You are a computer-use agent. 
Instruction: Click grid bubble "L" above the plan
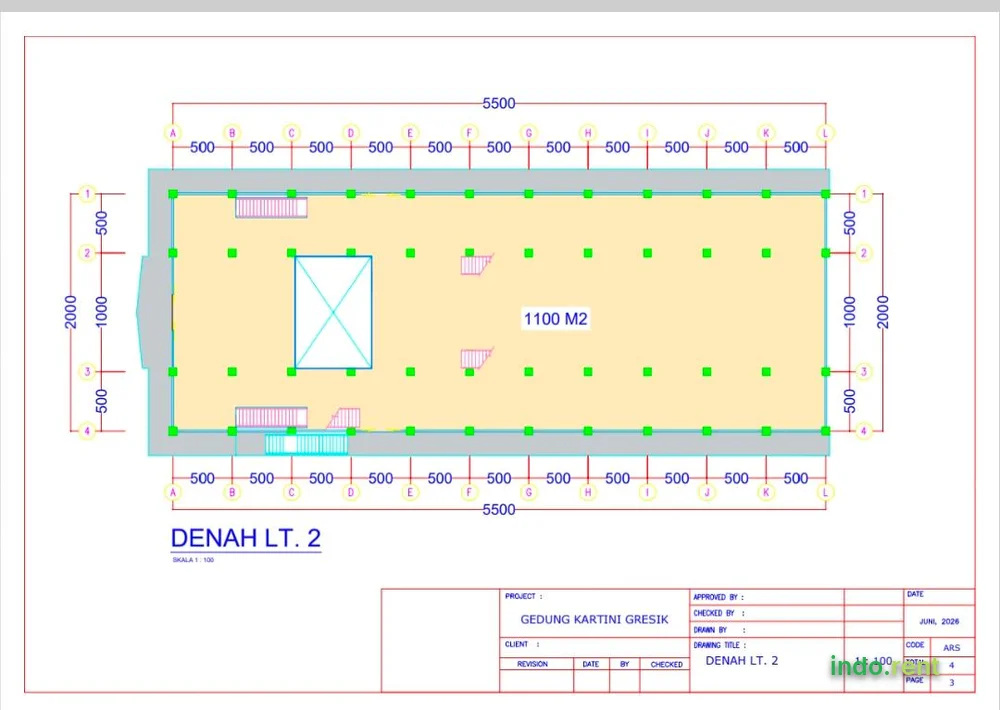(x=826, y=133)
